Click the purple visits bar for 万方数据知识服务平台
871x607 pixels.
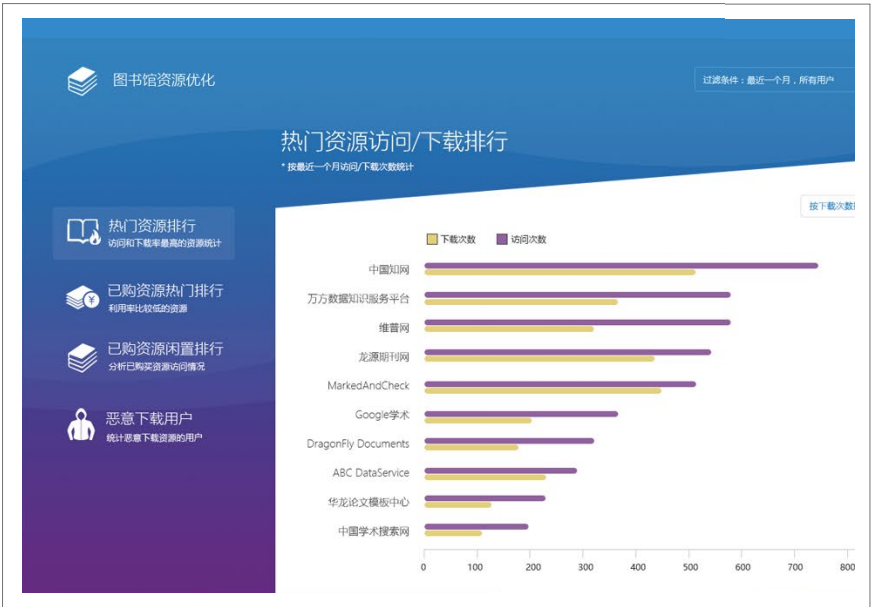[577, 295]
